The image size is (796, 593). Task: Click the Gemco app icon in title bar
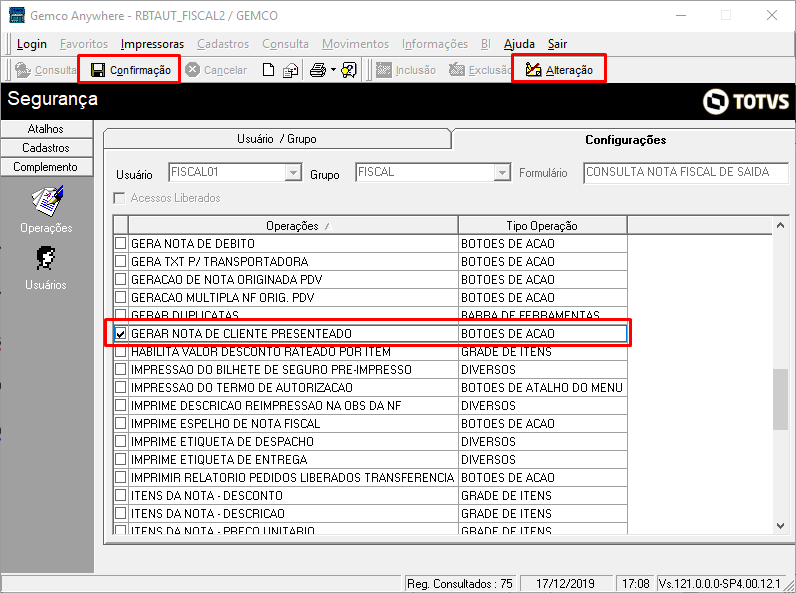(17, 16)
